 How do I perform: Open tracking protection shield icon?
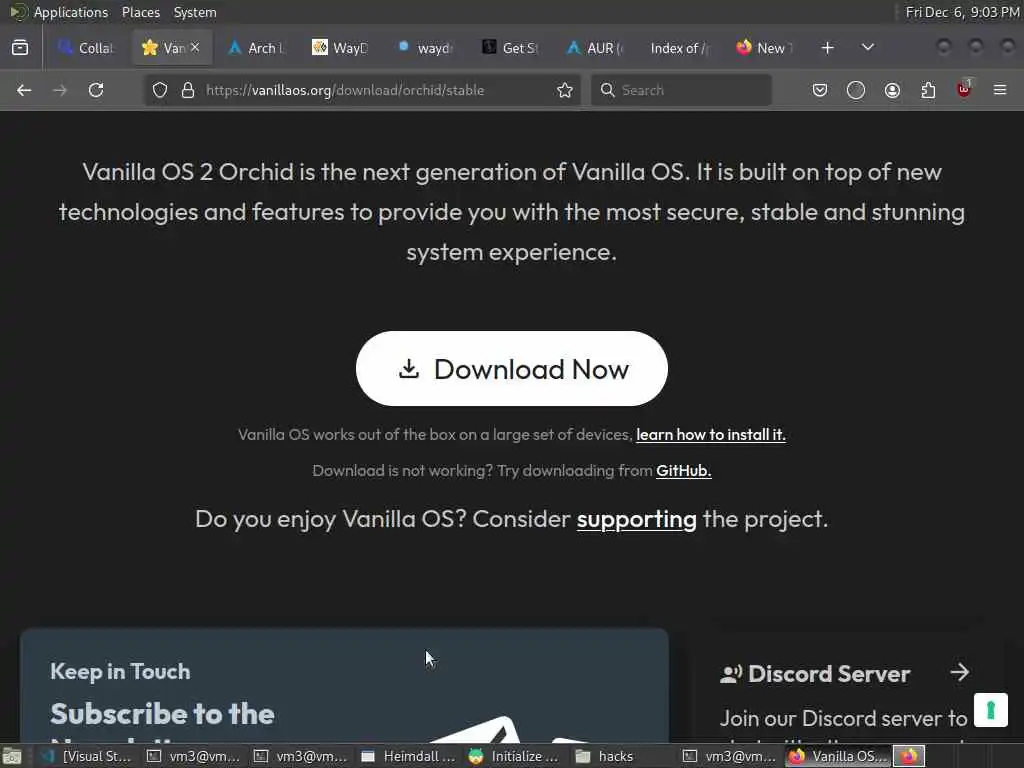click(x=160, y=90)
